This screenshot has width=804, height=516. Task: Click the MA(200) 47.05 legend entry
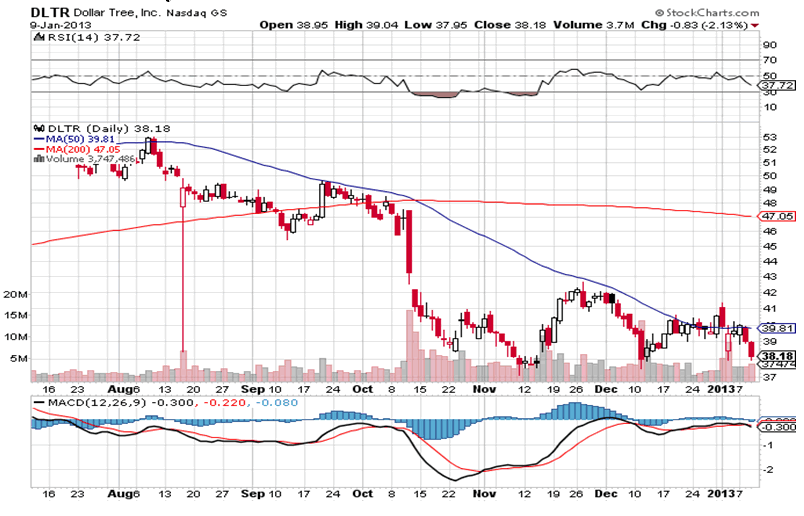(83, 149)
